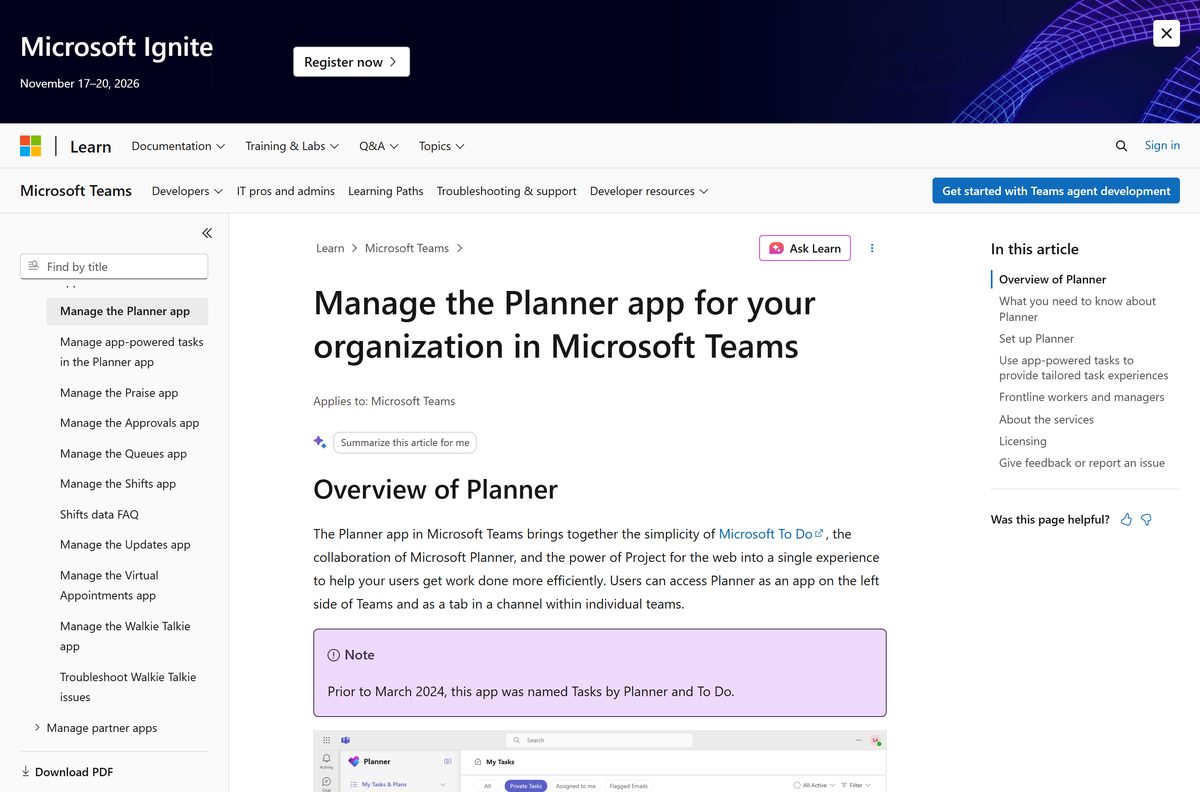Jump to Give feedback or report an issue

coord(1082,463)
